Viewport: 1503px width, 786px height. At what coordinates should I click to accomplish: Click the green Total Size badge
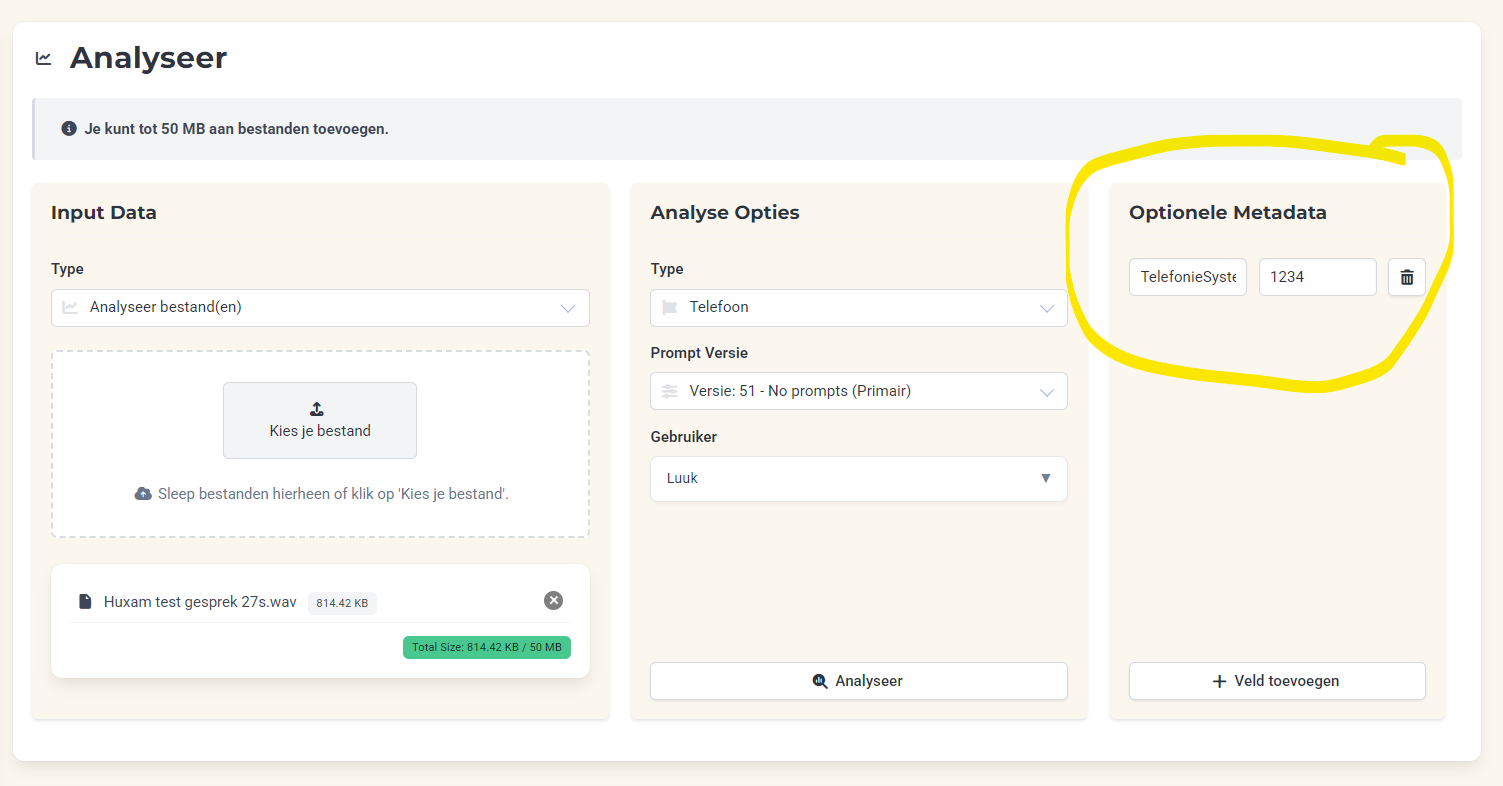486,647
